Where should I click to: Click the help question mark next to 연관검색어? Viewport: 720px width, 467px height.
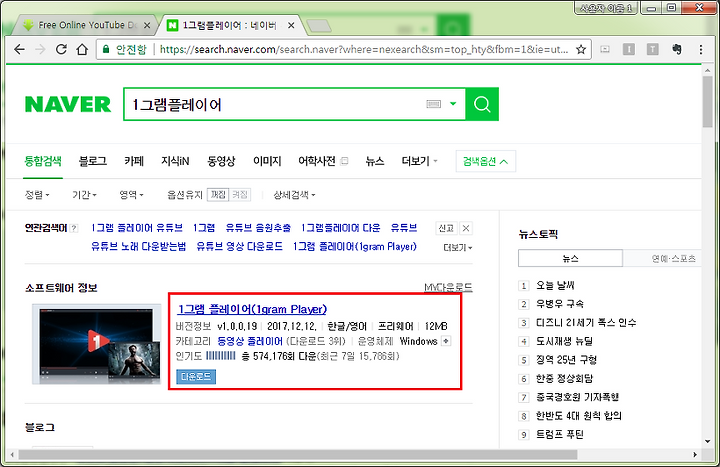tap(74, 228)
